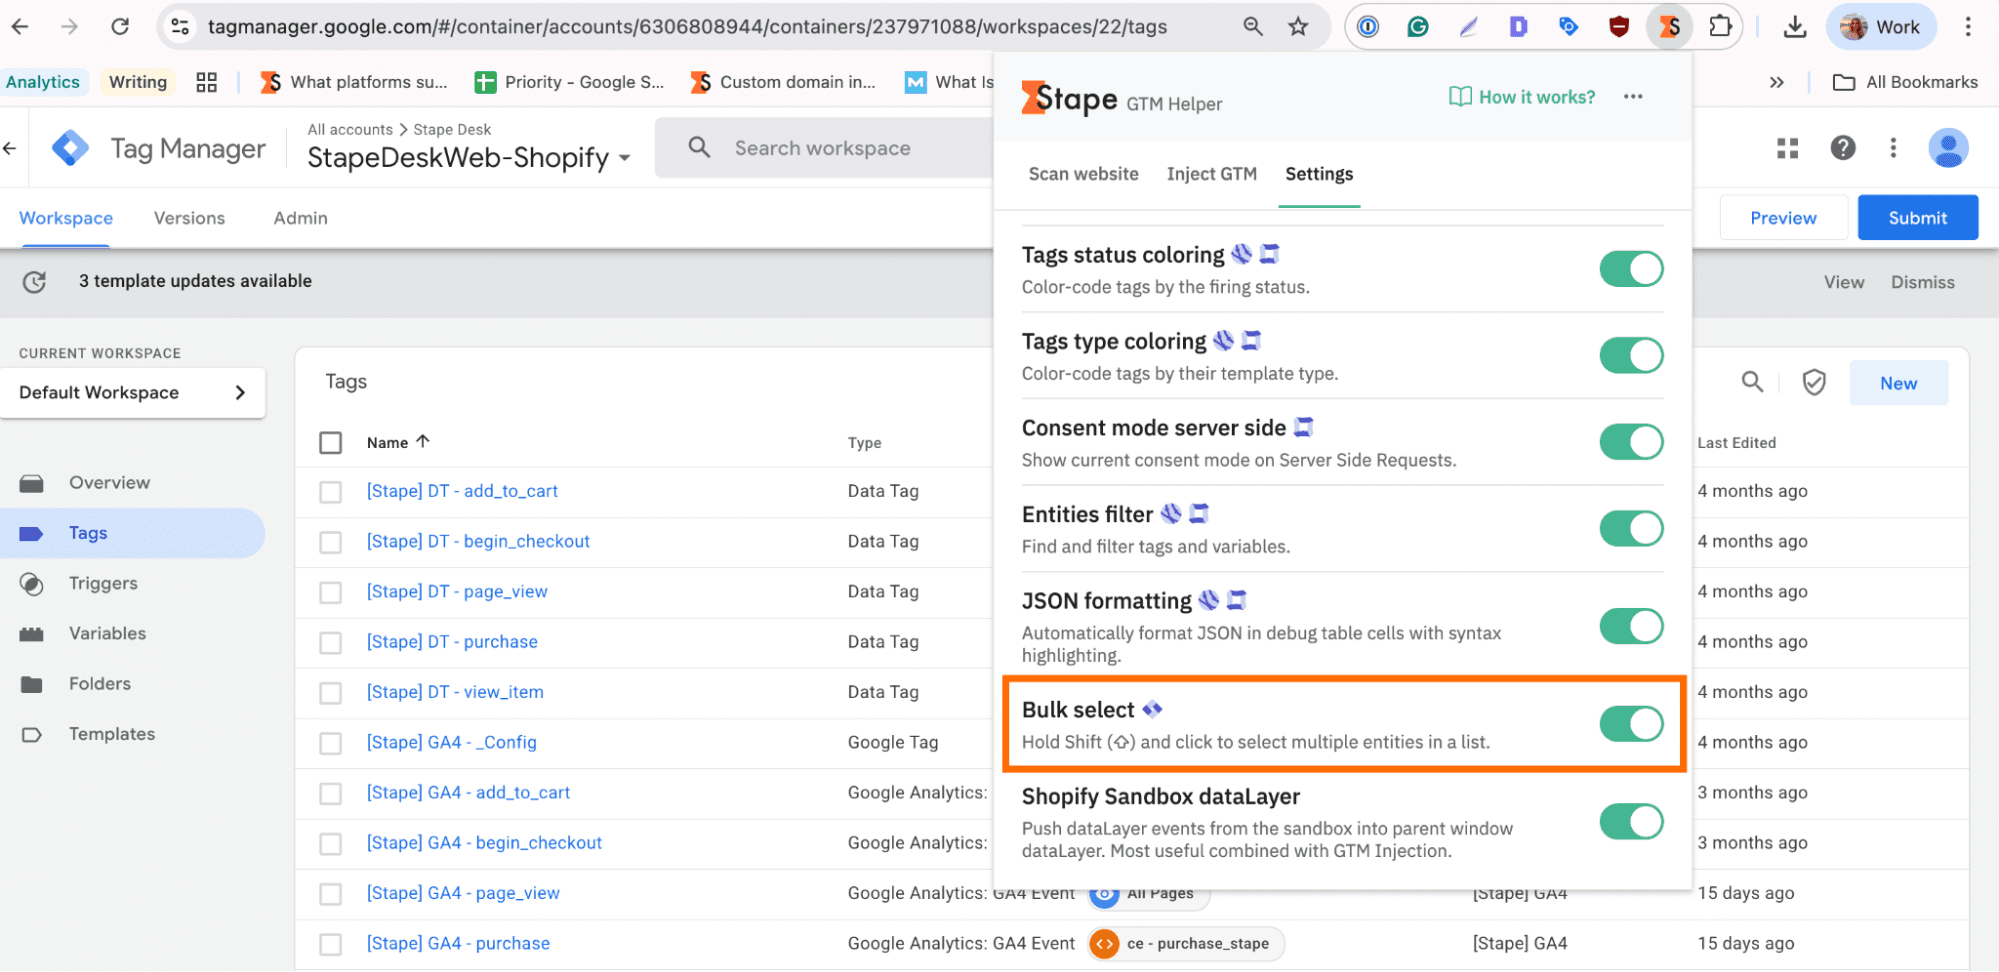Open the Versions tab
1999x972 pixels.
[x=189, y=218]
